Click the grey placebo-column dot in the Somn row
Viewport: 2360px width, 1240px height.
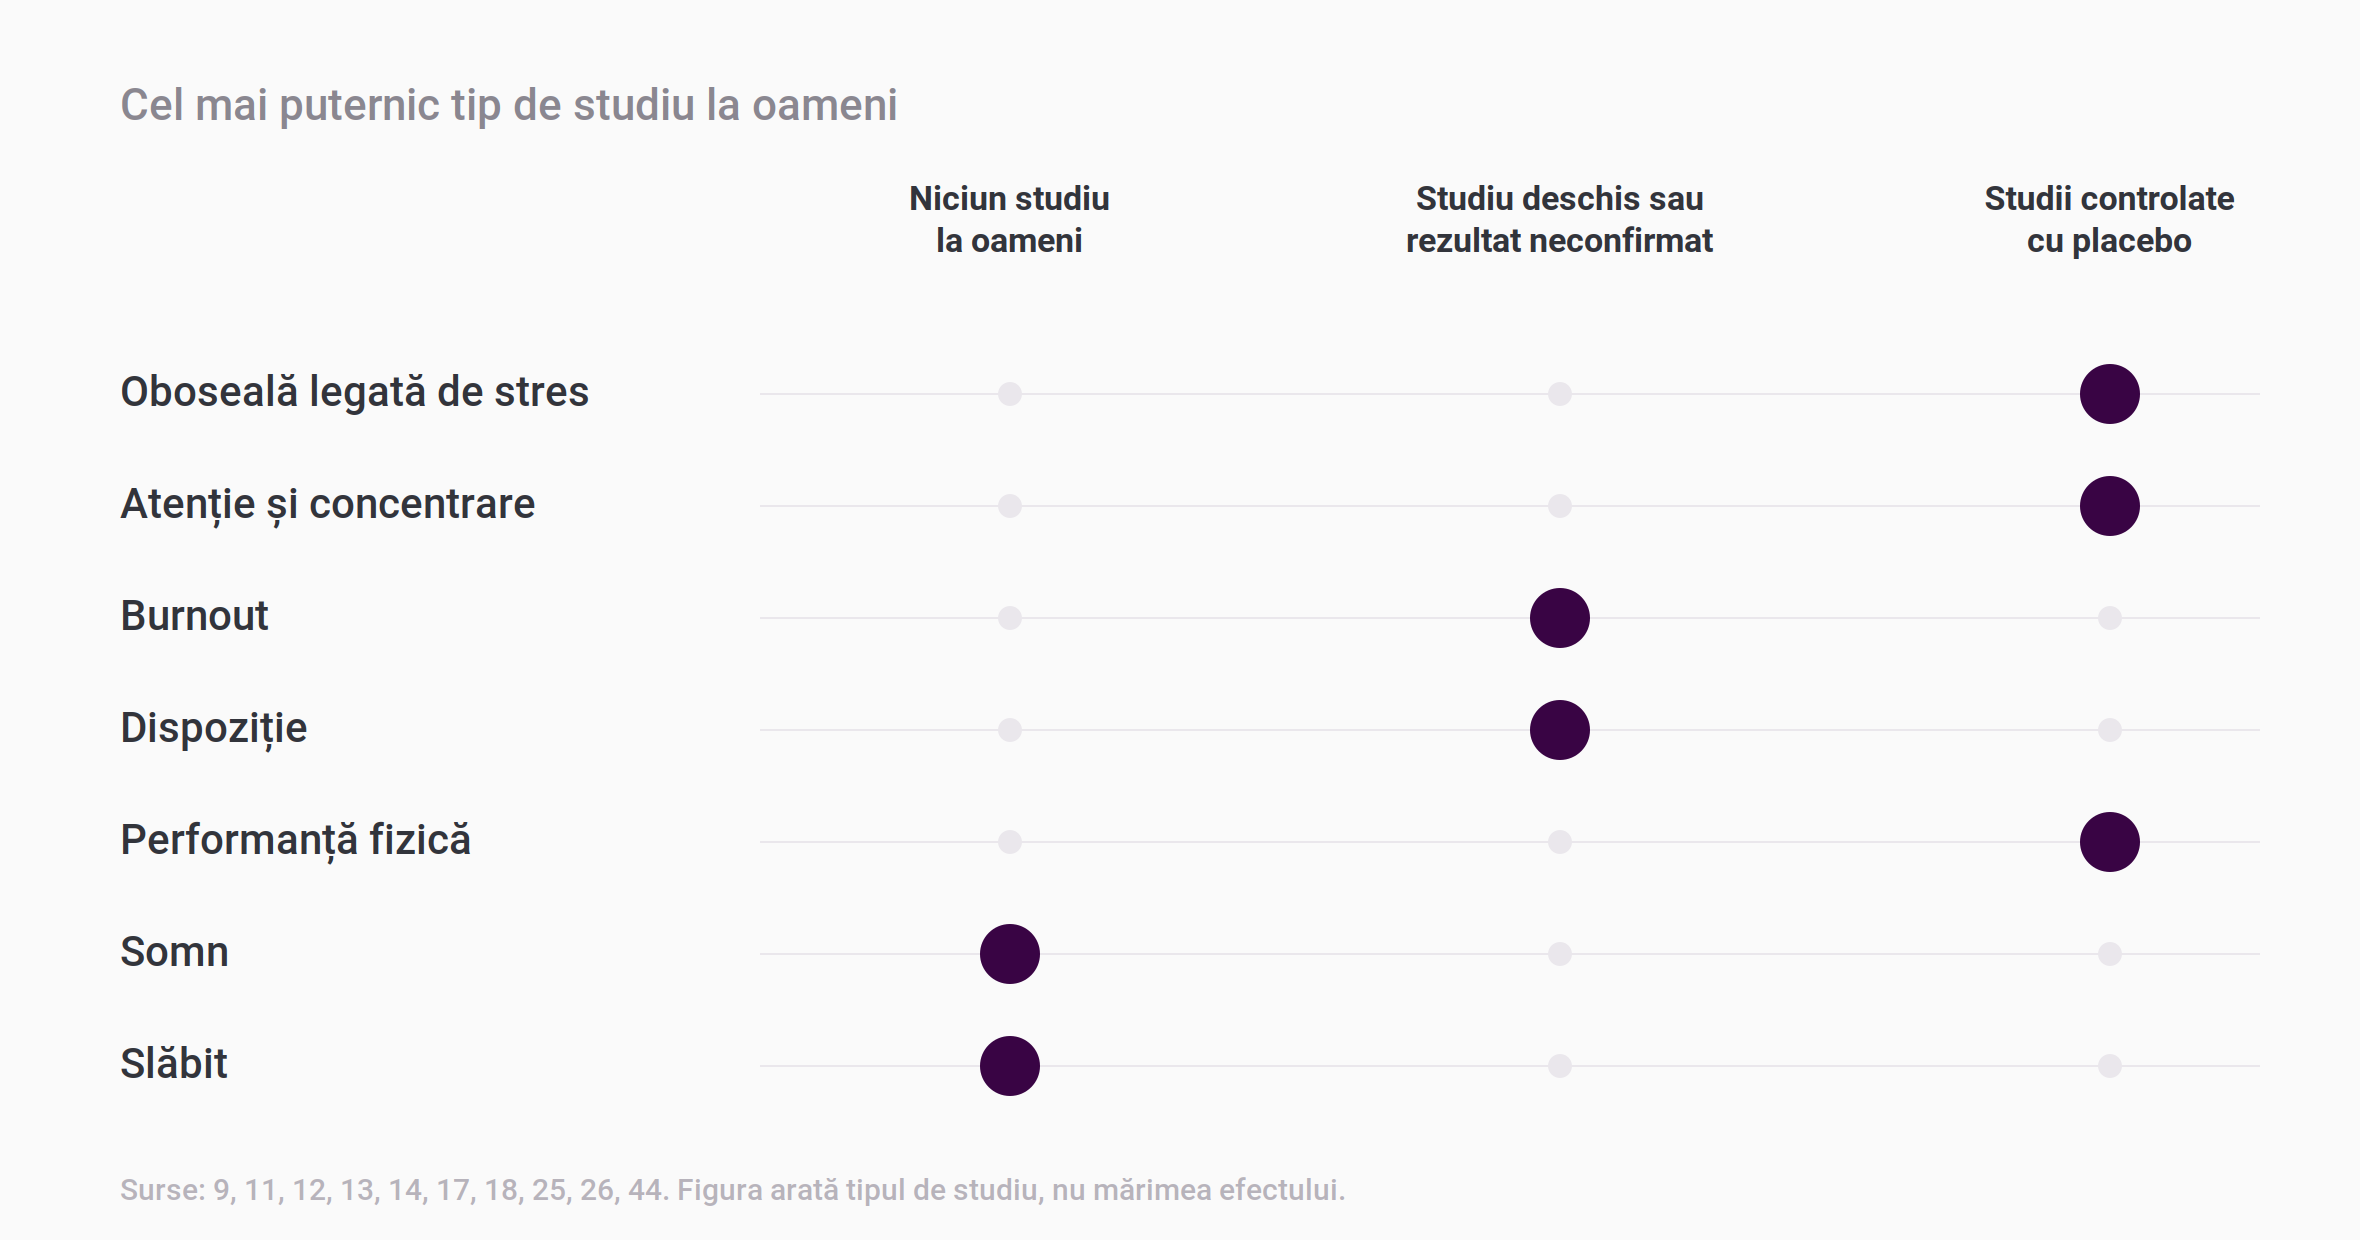point(2110,954)
